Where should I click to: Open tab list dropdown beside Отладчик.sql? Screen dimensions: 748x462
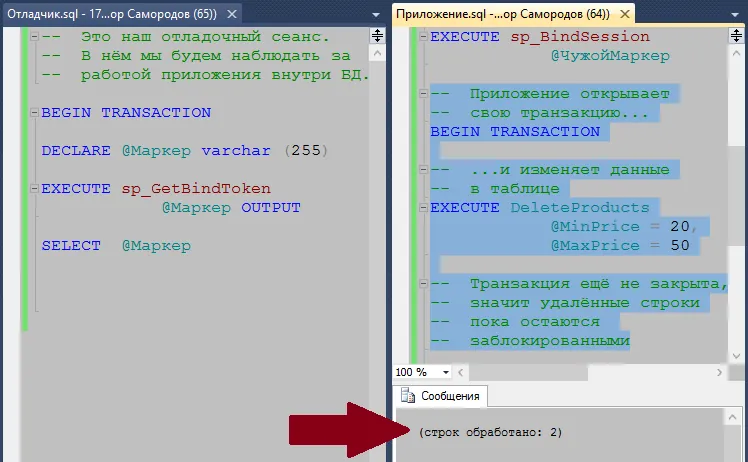376,15
